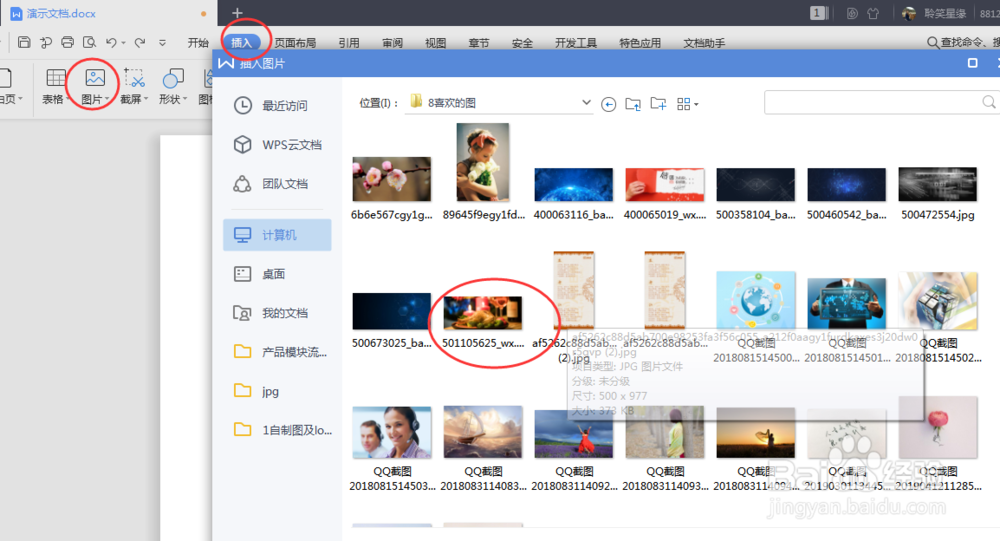The height and width of the screenshot is (541, 1000).
Task: Open the 1自制图及lo folder shortcut
Action: [281, 430]
